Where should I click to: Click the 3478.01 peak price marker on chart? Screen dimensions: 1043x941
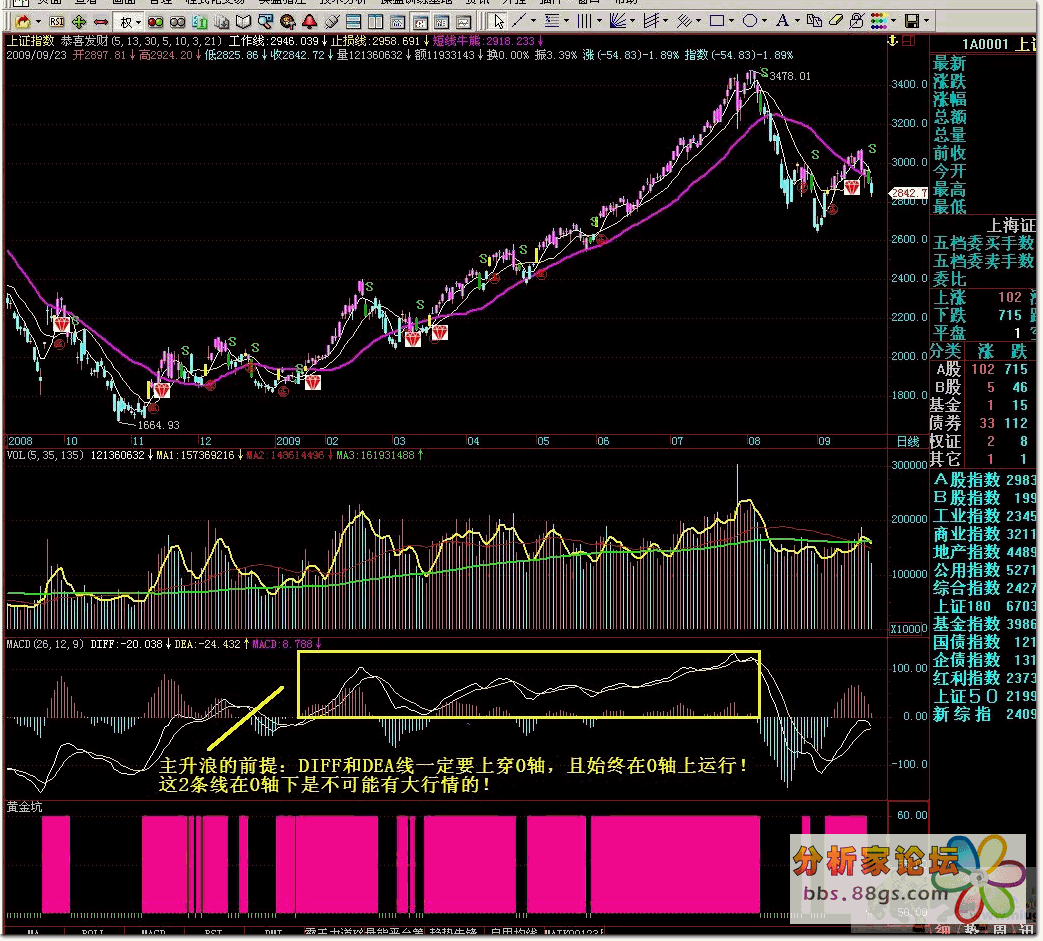pyautogui.click(x=790, y=76)
